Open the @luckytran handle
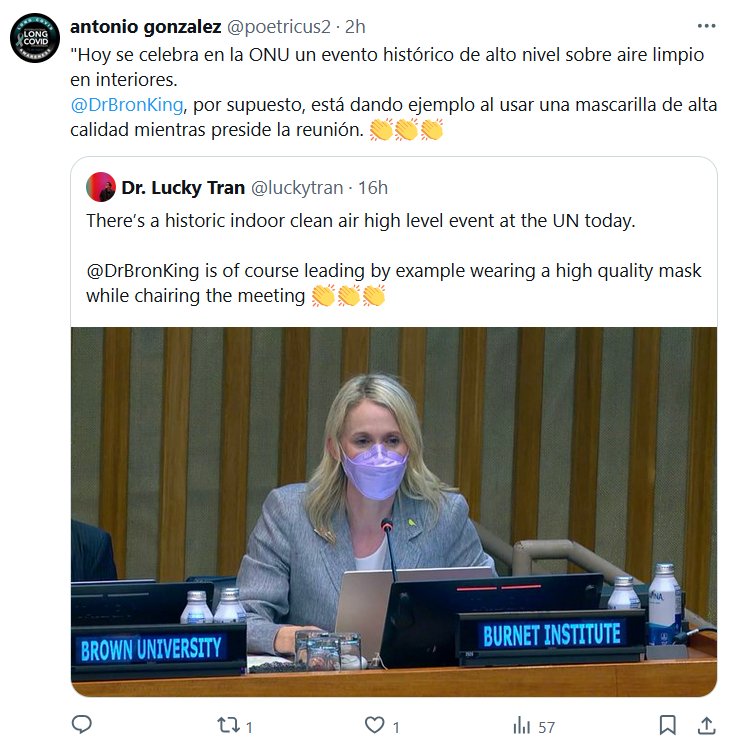The height and width of the screenshot is (748, 734). [x=297, y=188]
